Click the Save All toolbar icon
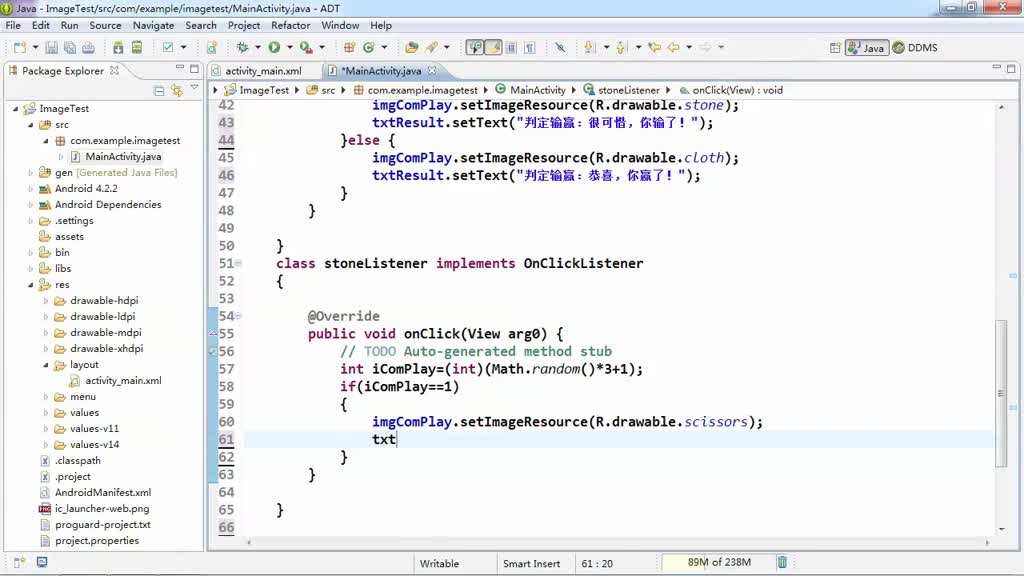Viewport: 1024px width, 576px height. pyautogui.click(x=69, y=48)
